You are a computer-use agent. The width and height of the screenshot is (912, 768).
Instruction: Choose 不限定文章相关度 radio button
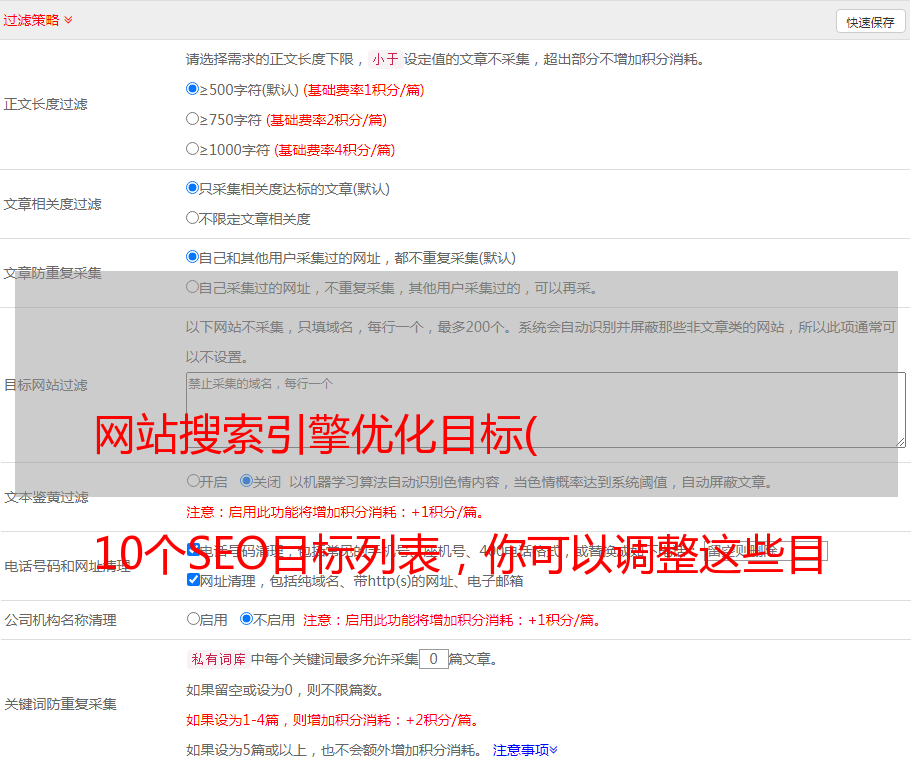tap(192, 218)
